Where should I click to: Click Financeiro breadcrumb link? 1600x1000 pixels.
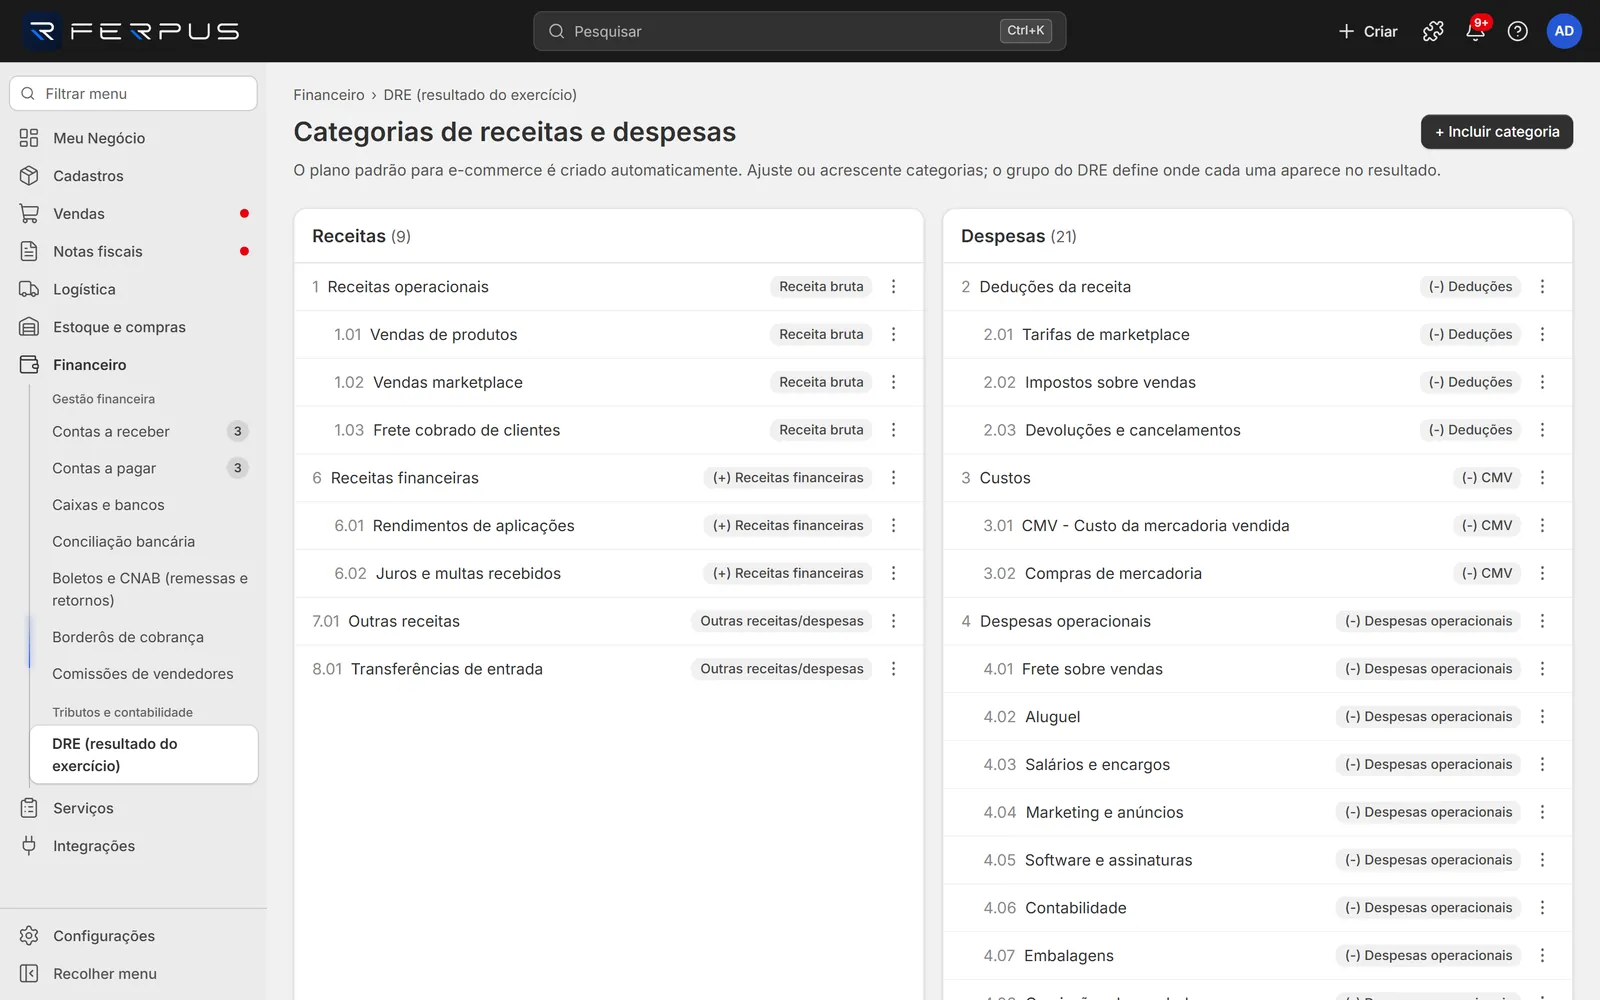[x=329, y=95]
